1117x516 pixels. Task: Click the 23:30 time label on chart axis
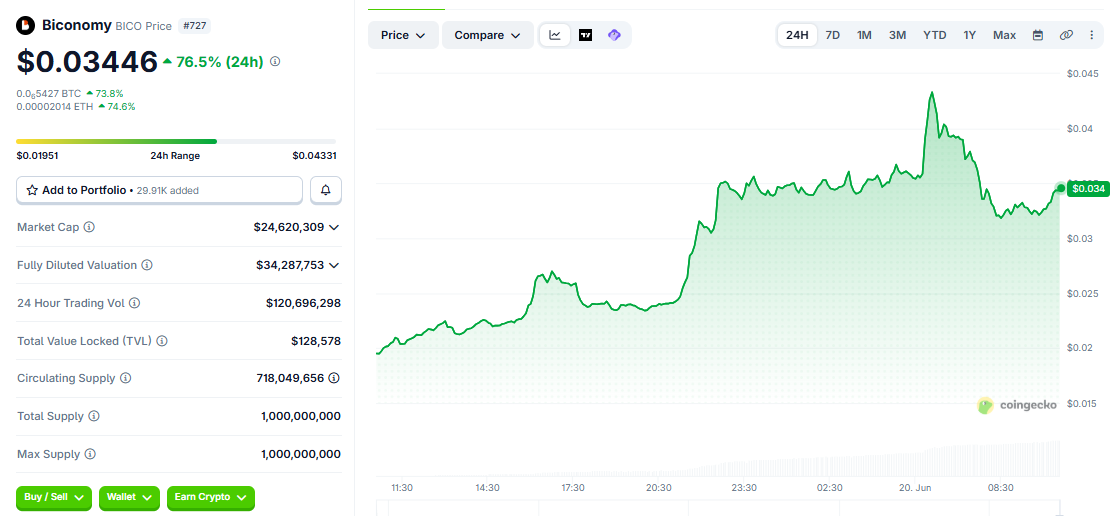click(744, 488)
